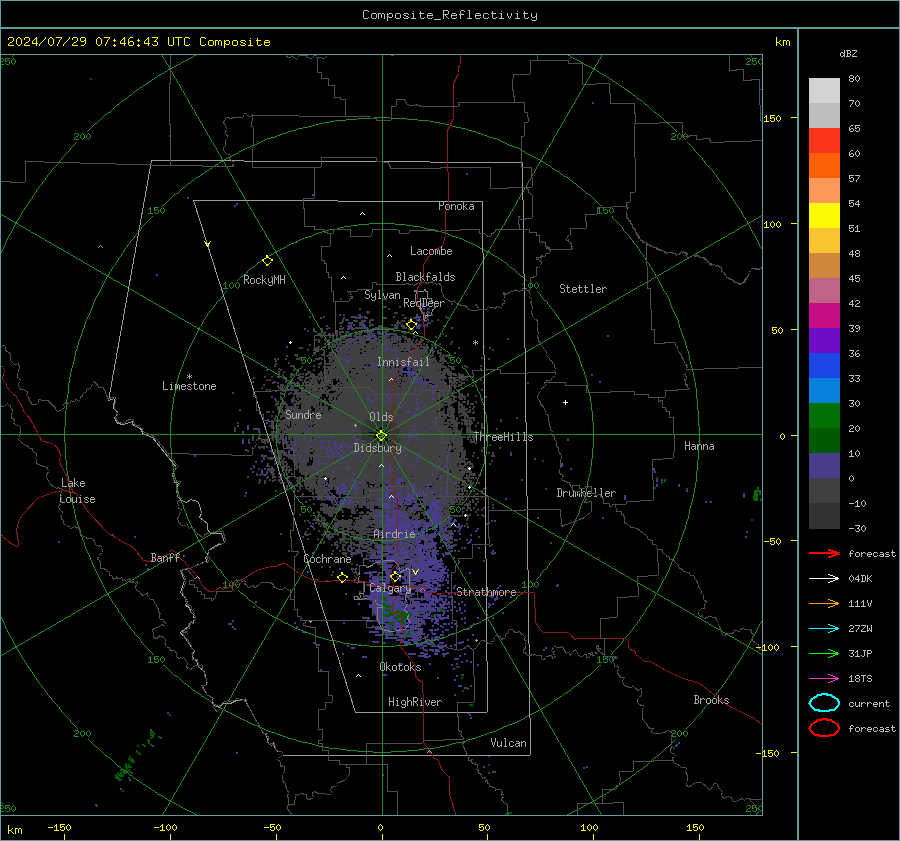Screen dimensions: 900x841
Task: Click the yellow diamond marker above Calgary
Action: (x=395, y=576)
